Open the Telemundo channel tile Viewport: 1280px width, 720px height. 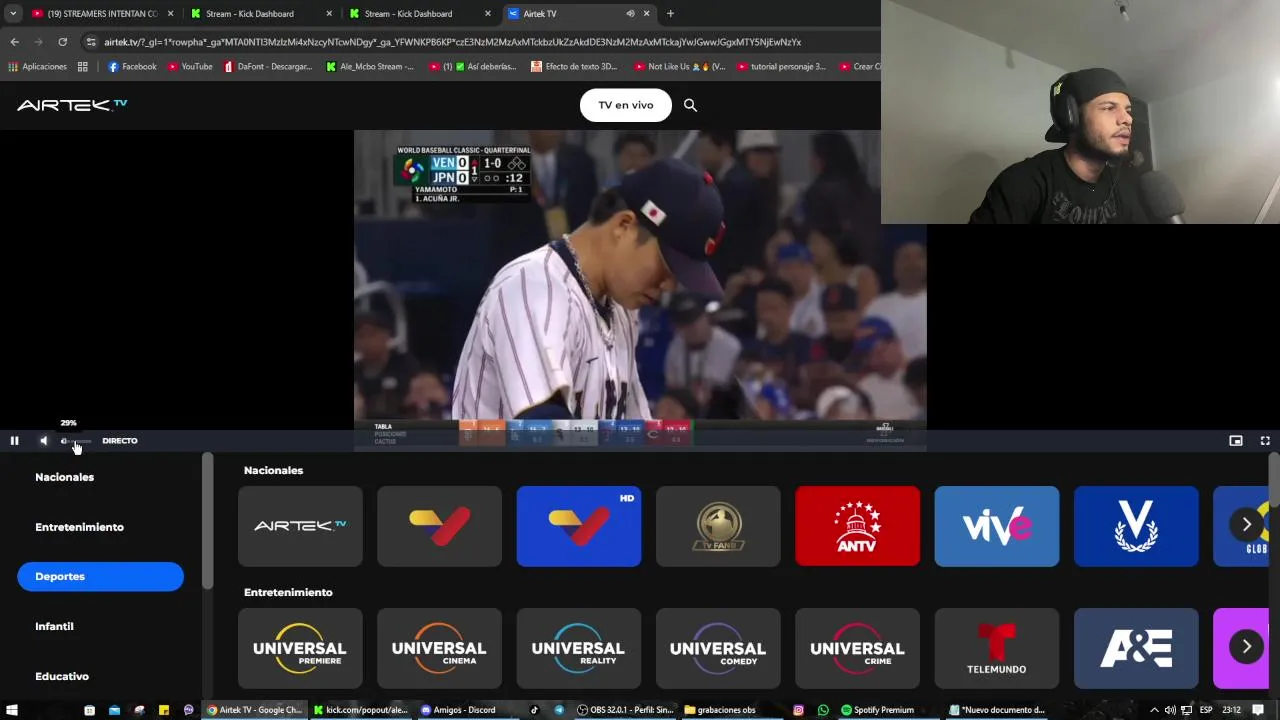tap(997, 648)
